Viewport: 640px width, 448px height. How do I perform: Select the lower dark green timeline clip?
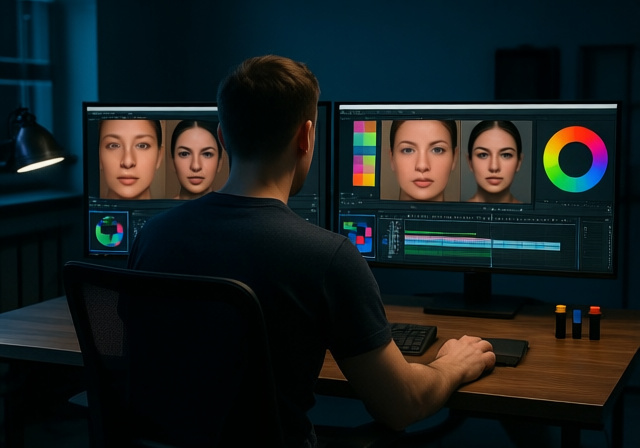click(448, 253)
